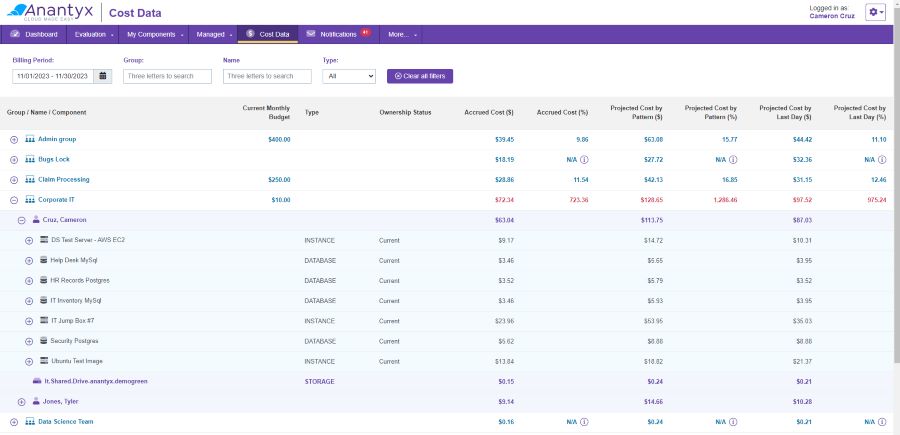
Task: Click the Name search field
Action: (x=267, y=76)
